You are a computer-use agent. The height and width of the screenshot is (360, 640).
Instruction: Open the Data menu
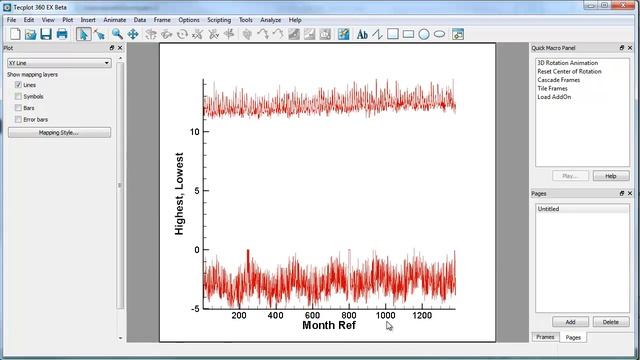[x=140, y=20]
